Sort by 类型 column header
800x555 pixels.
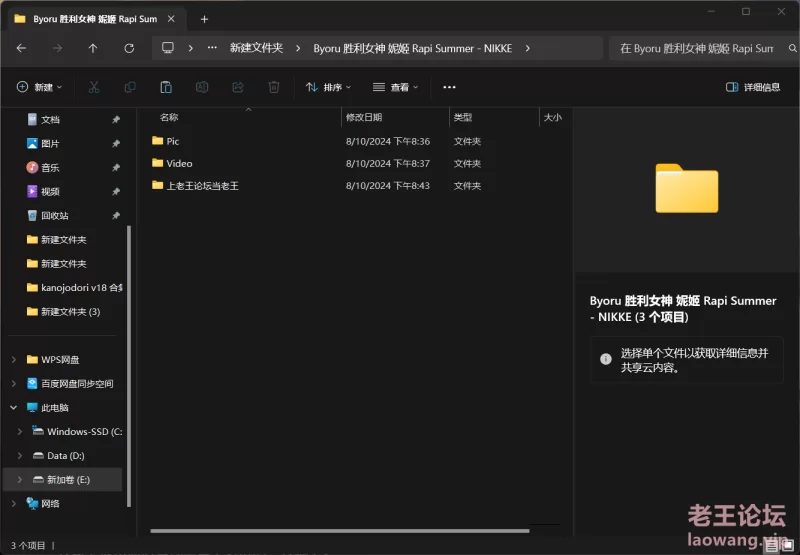(x=463, y=117)
